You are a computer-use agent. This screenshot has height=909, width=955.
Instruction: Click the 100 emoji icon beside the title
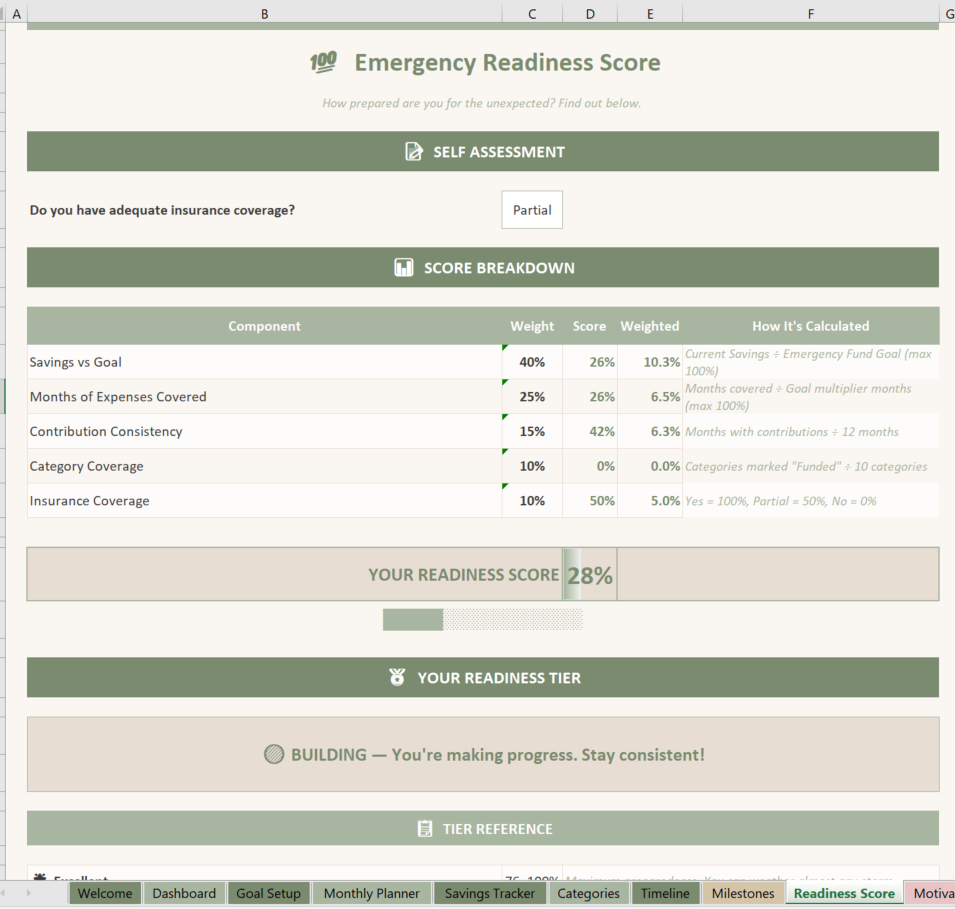(x=323, y=62)
